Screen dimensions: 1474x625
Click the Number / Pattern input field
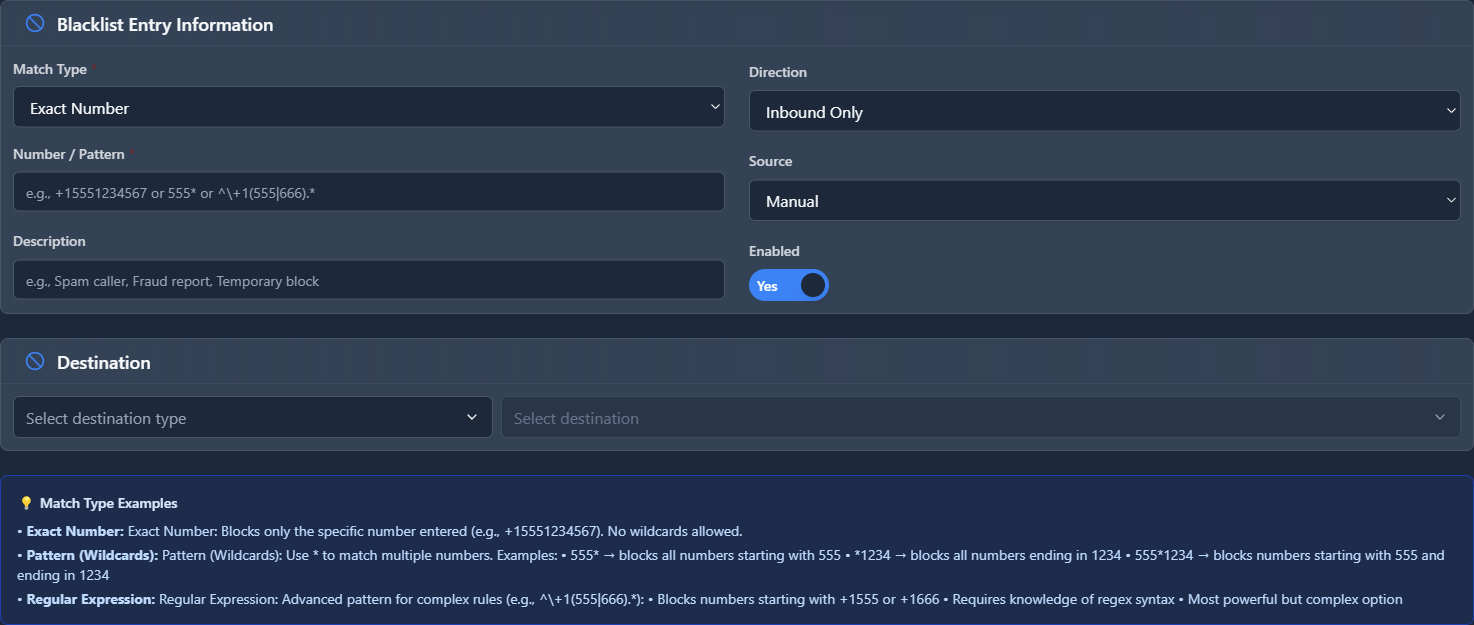click(369, 191)
